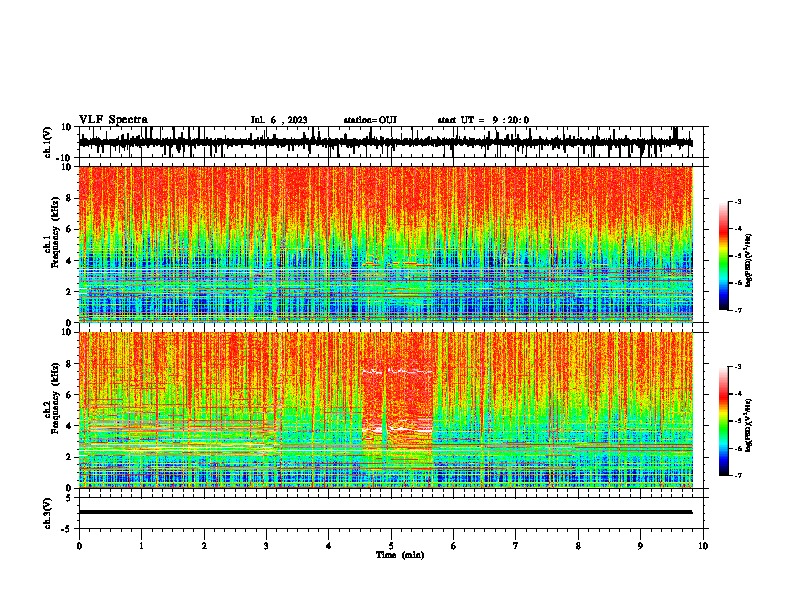Viewport: 792px width, 612px height.
Task: Click time axis tick label '6'
Action: (453, 546)
